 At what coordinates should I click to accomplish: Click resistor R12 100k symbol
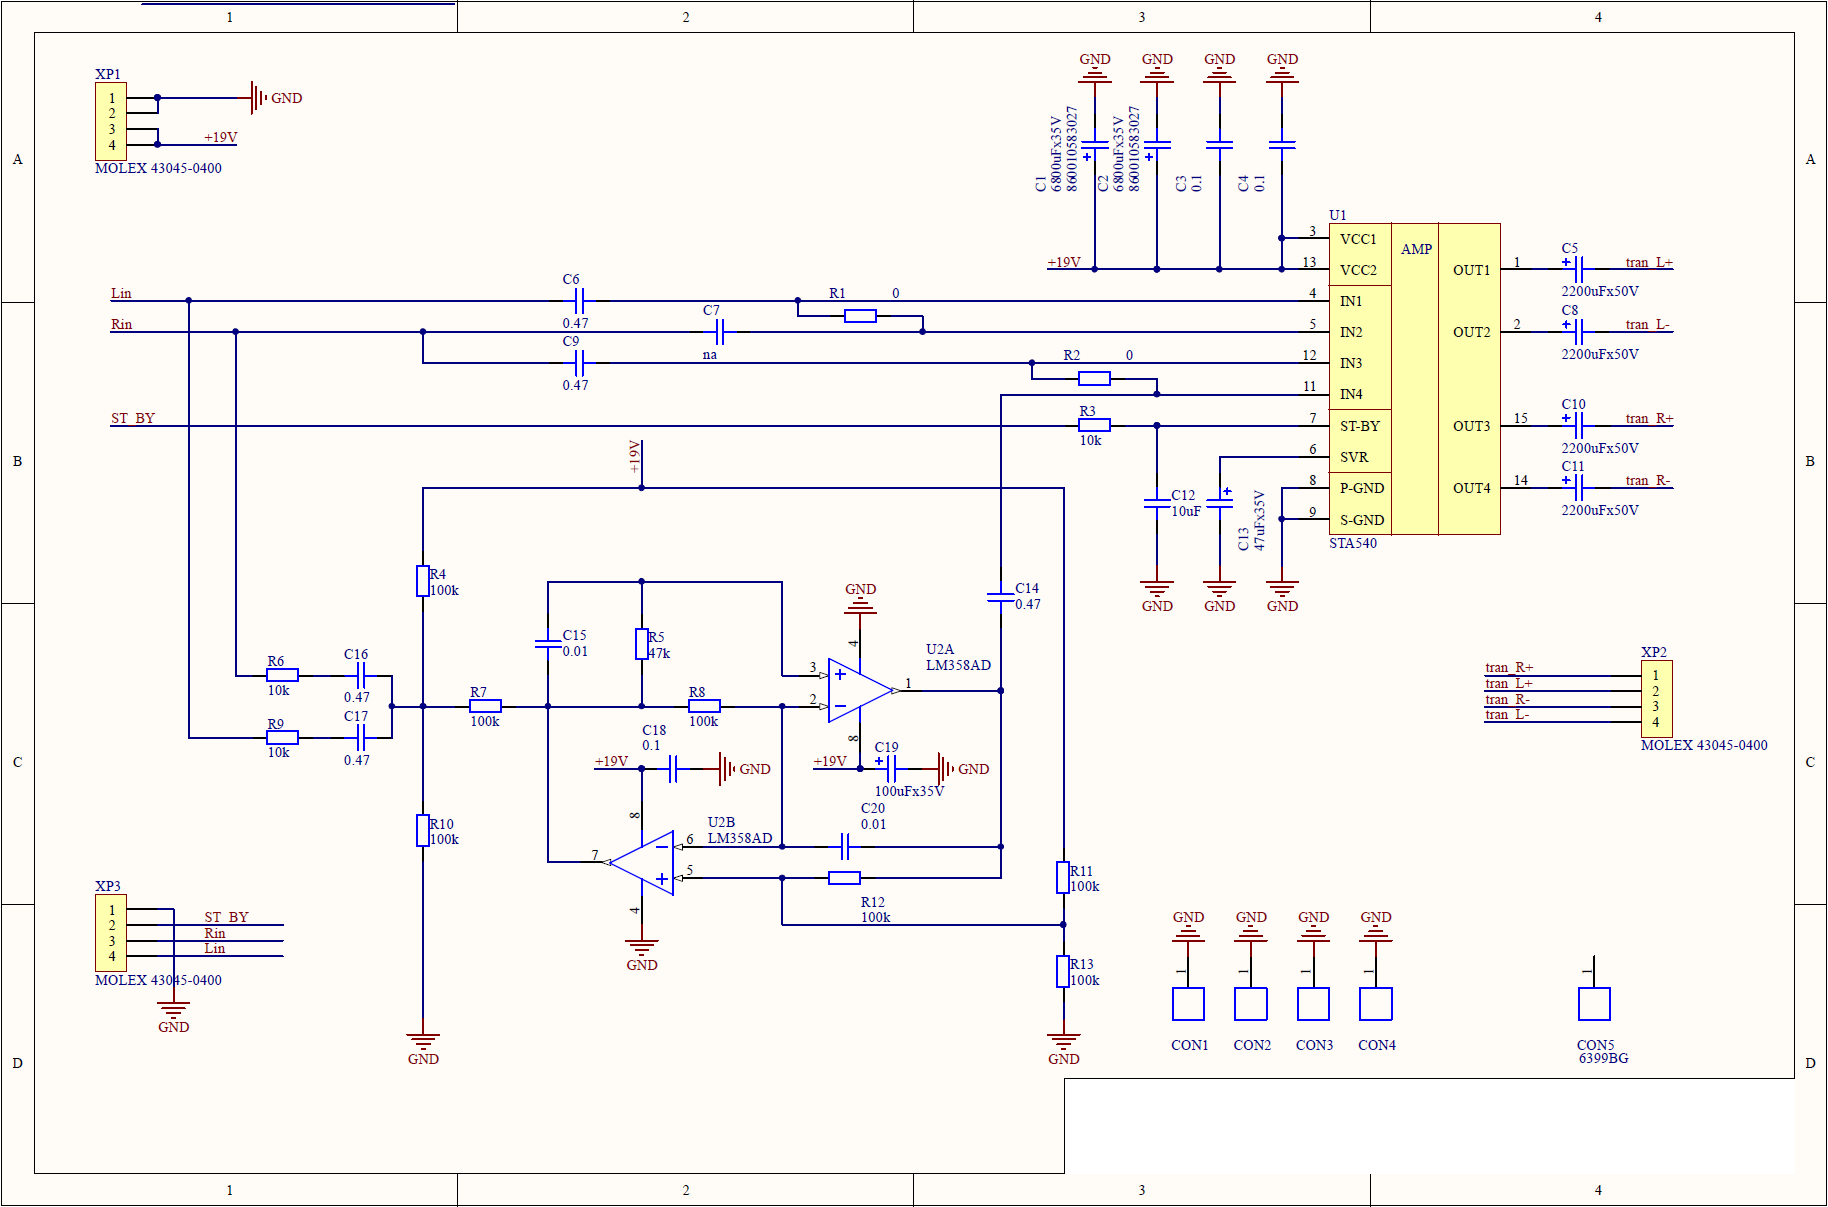tap(844, 878)
